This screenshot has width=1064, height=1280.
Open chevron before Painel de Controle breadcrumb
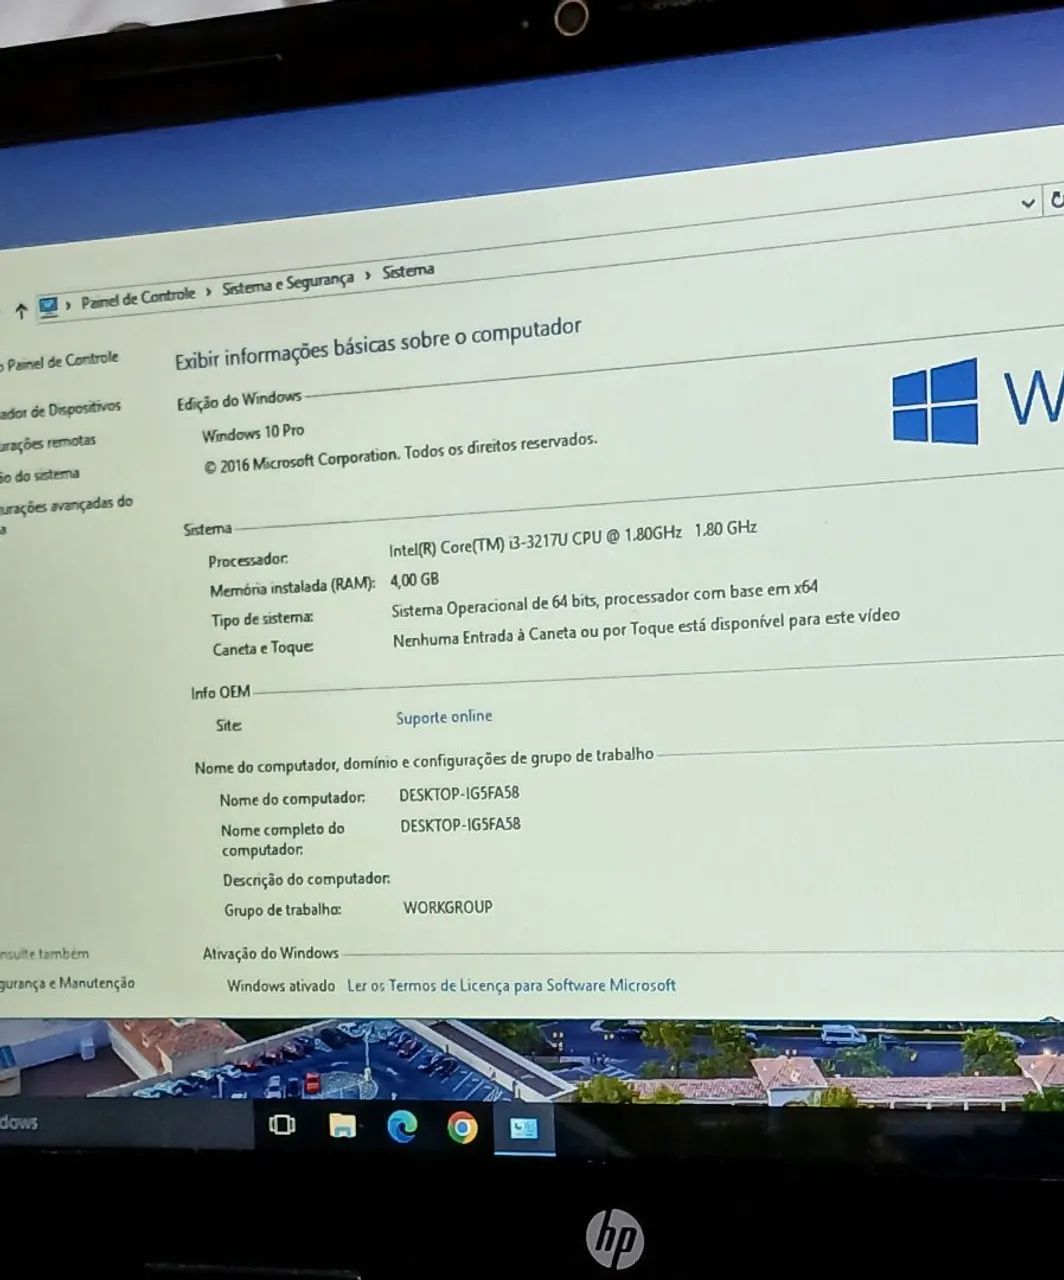pyautogui.click(x=69, y=303)
